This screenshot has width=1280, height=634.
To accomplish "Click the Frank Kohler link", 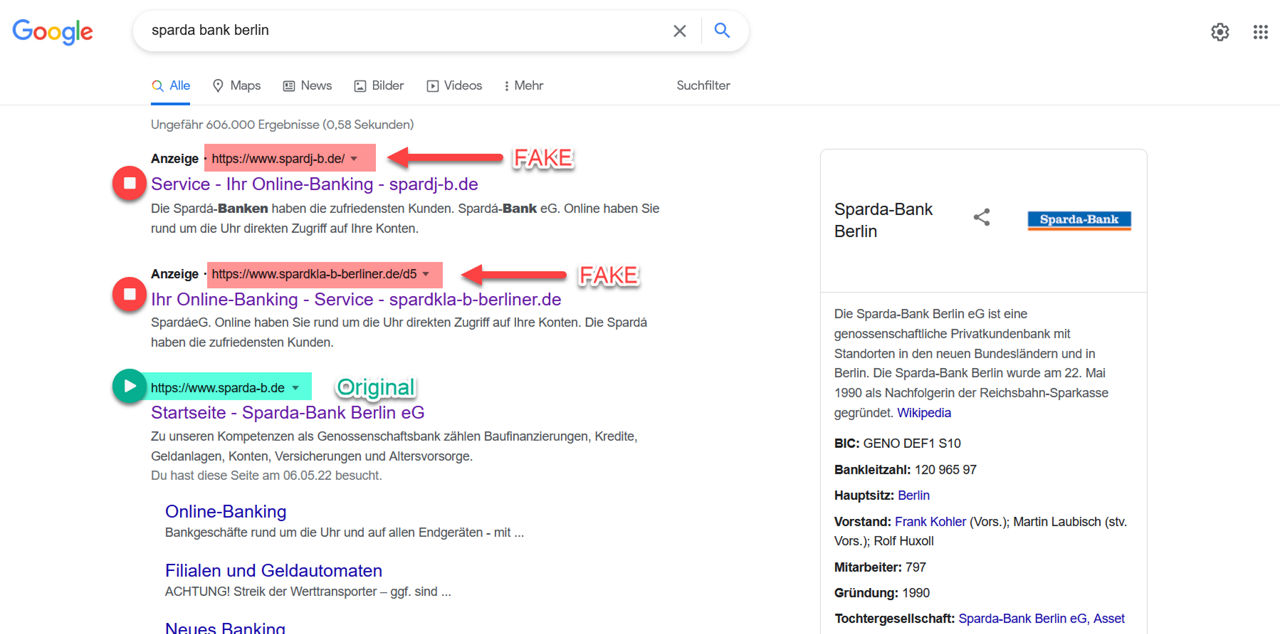I will click(x=930, y=521).
